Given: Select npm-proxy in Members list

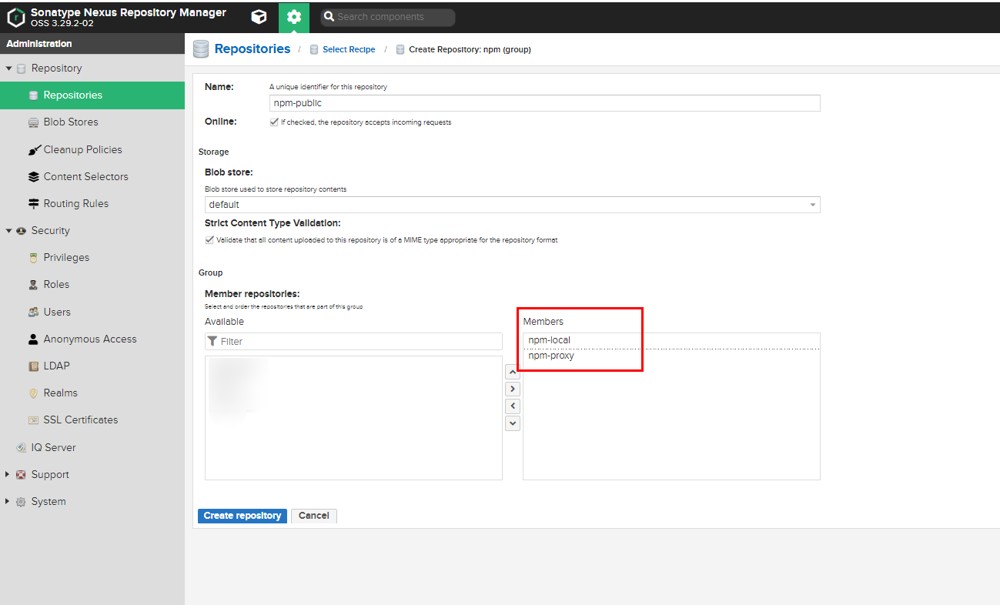Looking at the screenshot, I should pos(671,356).
